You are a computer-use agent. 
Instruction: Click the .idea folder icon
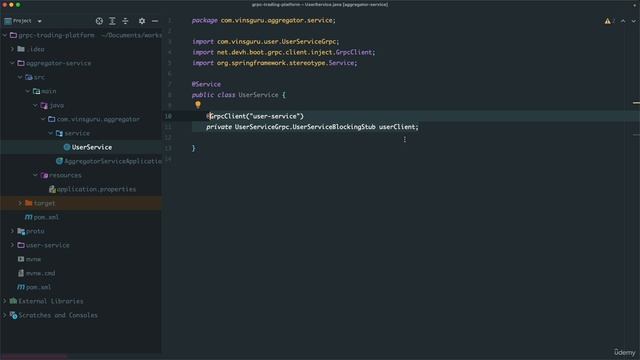tap(21, 49)
